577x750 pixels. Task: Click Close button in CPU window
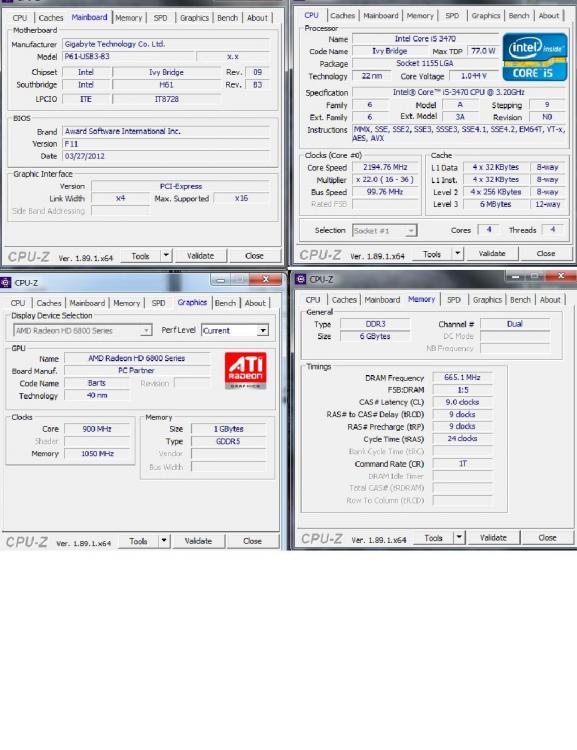click(x=546, y=254)
